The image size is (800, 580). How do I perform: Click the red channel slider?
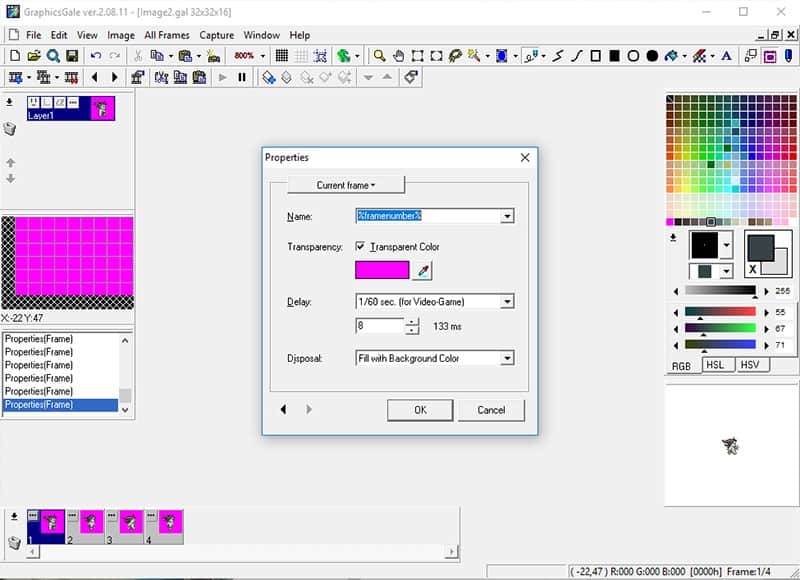pyautogui.click(x=720, y=312)
